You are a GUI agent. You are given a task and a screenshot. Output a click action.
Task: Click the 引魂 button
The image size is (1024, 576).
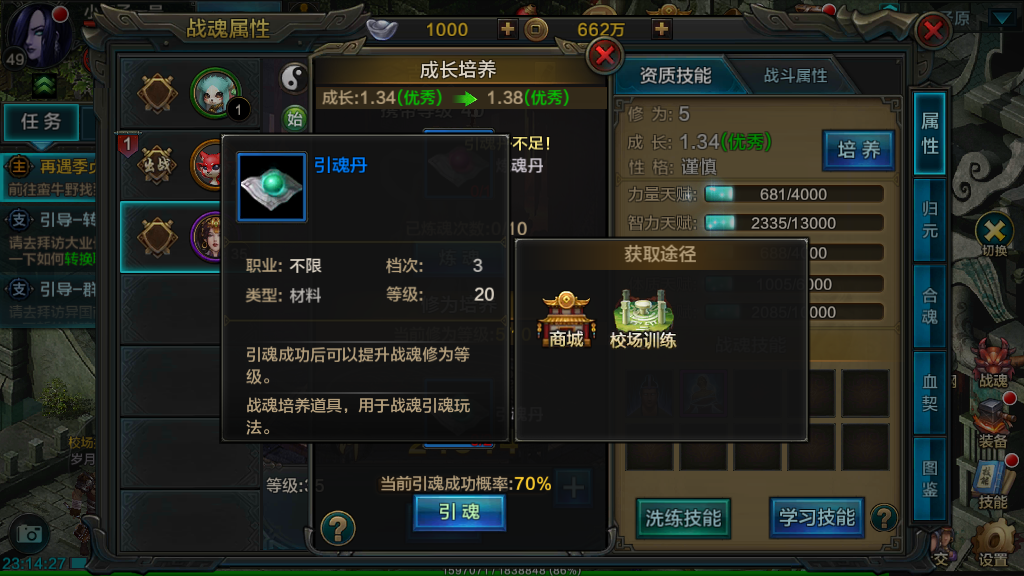pos(459,512)
